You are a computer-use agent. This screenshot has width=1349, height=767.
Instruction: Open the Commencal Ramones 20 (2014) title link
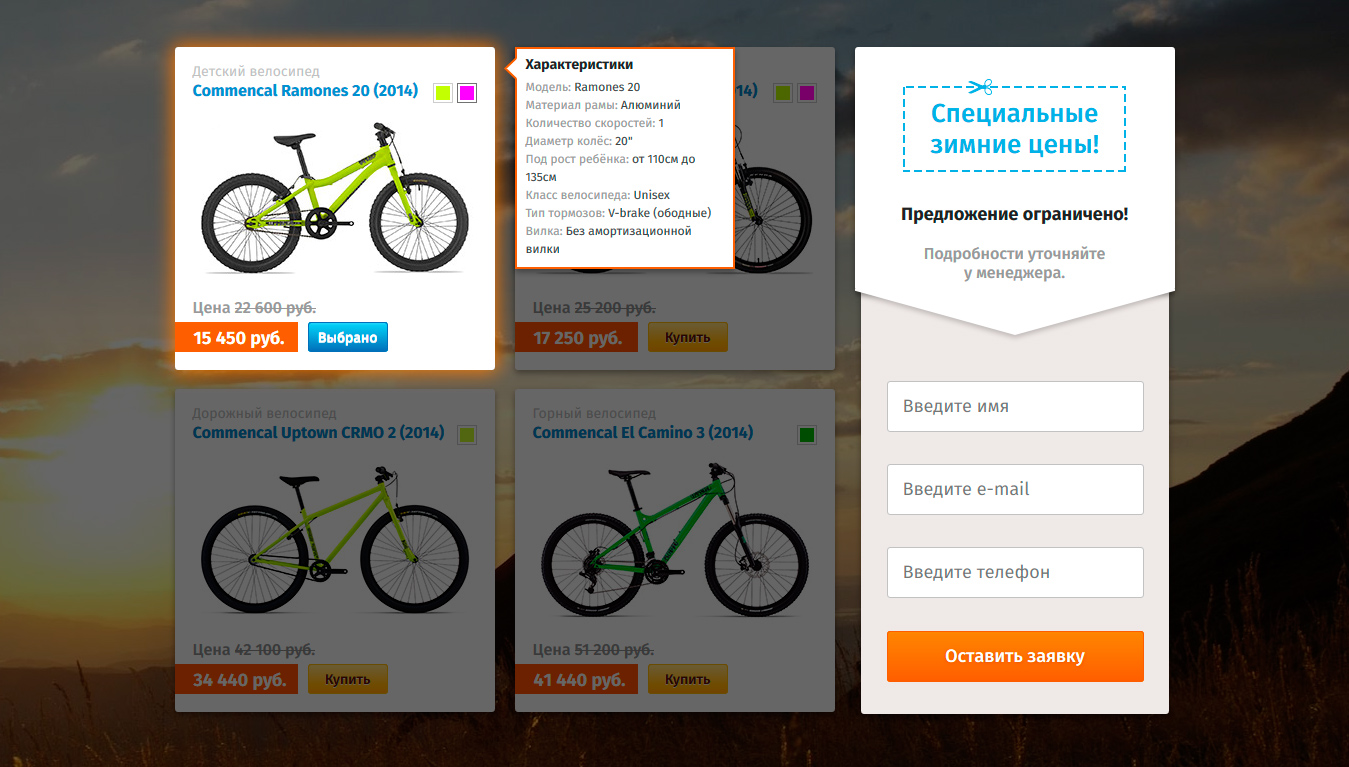305,91
